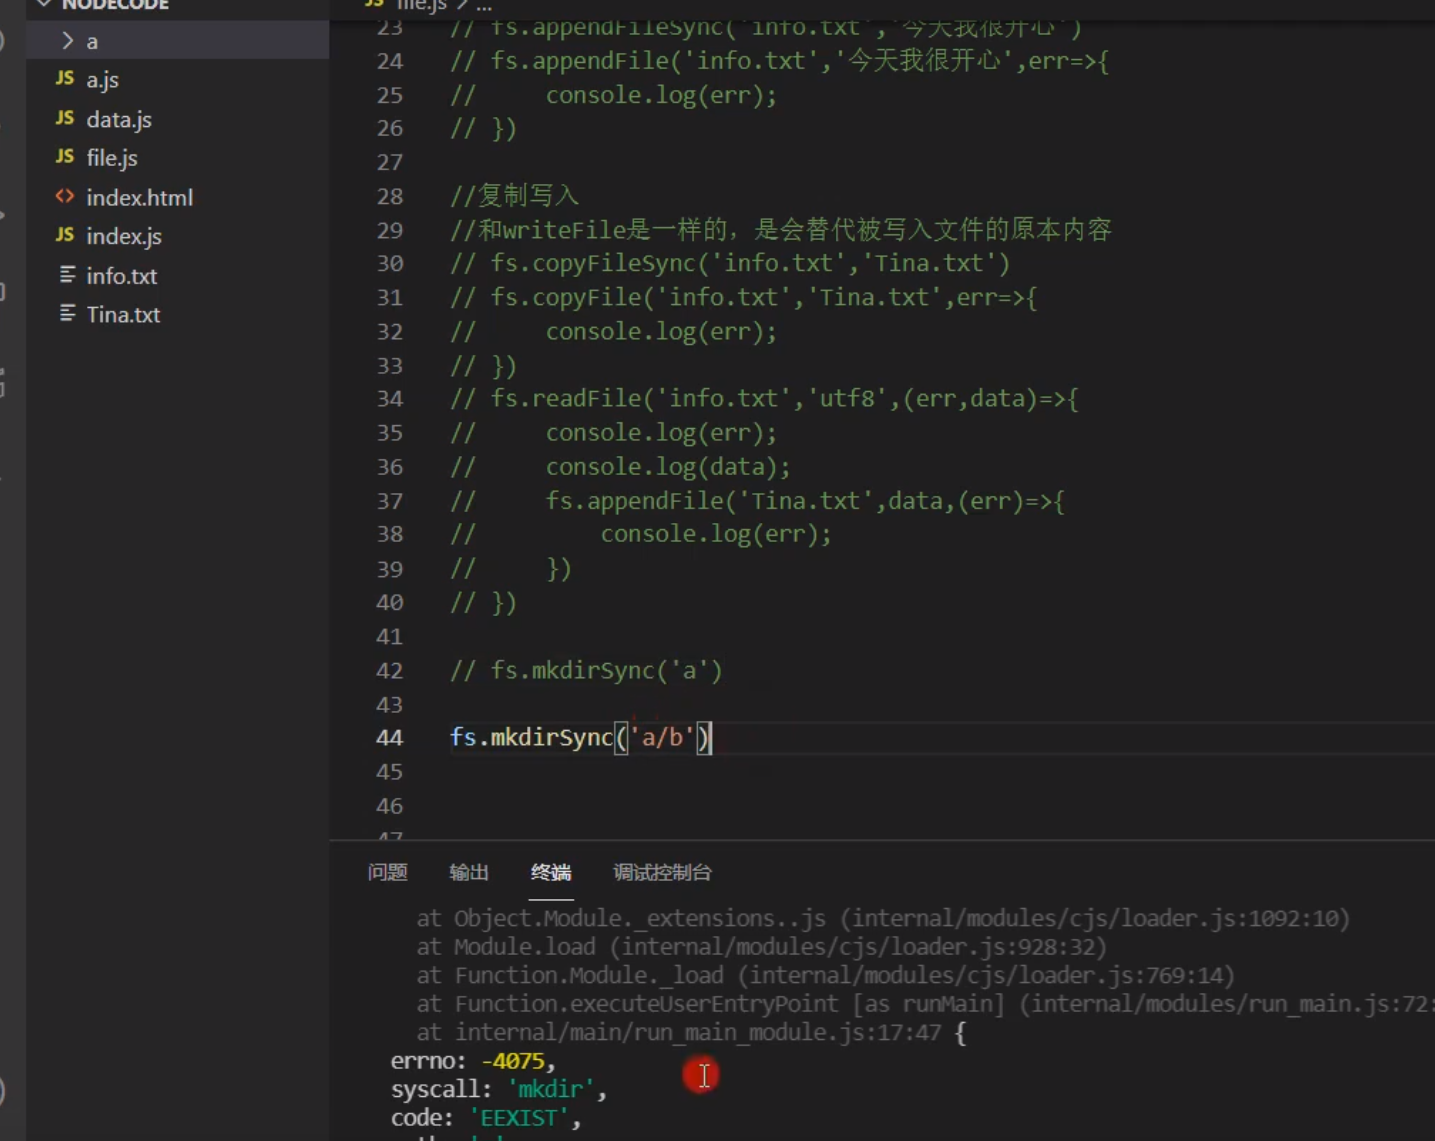This screenshot has width=1435, height=1141.
Task: Click the syscall: 'mkdir' terminal line
Action: tap(498, 1089)
